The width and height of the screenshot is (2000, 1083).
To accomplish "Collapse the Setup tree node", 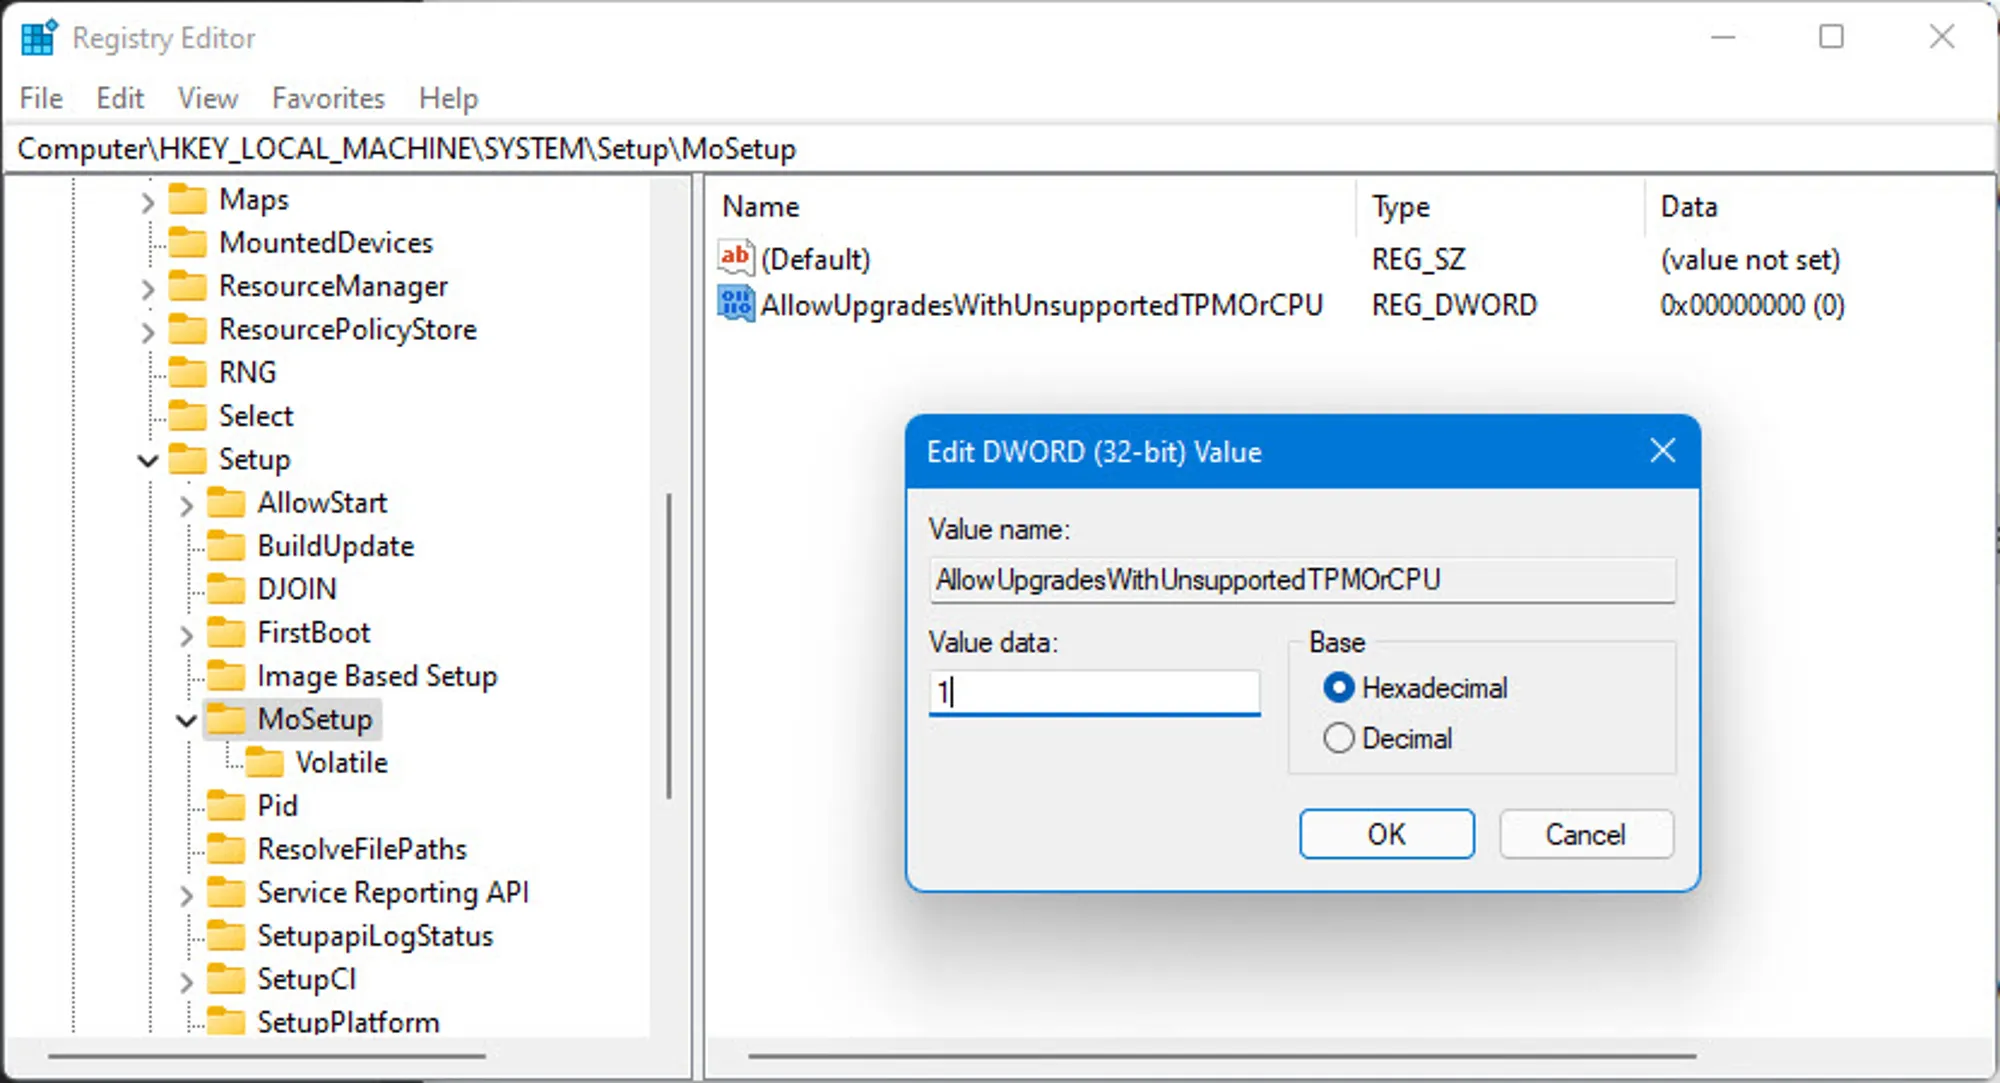I will 148,460.
